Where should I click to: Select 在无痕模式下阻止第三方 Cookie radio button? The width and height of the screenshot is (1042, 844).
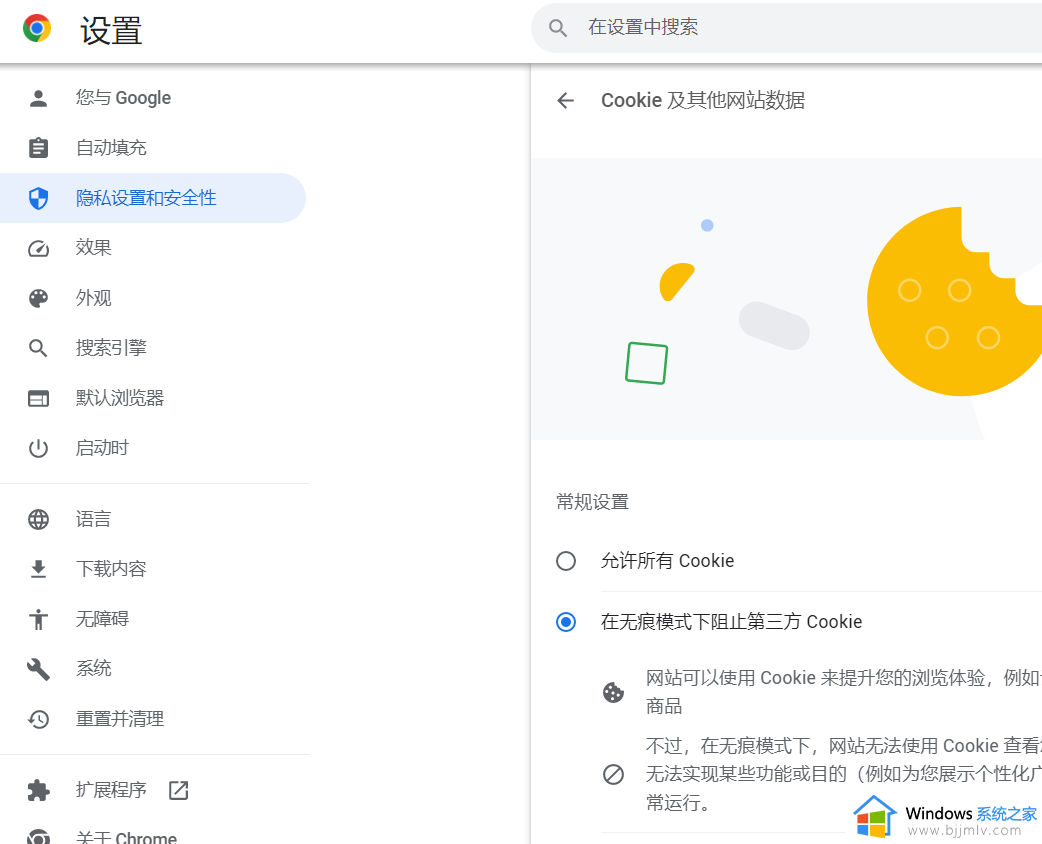(566, 622)
